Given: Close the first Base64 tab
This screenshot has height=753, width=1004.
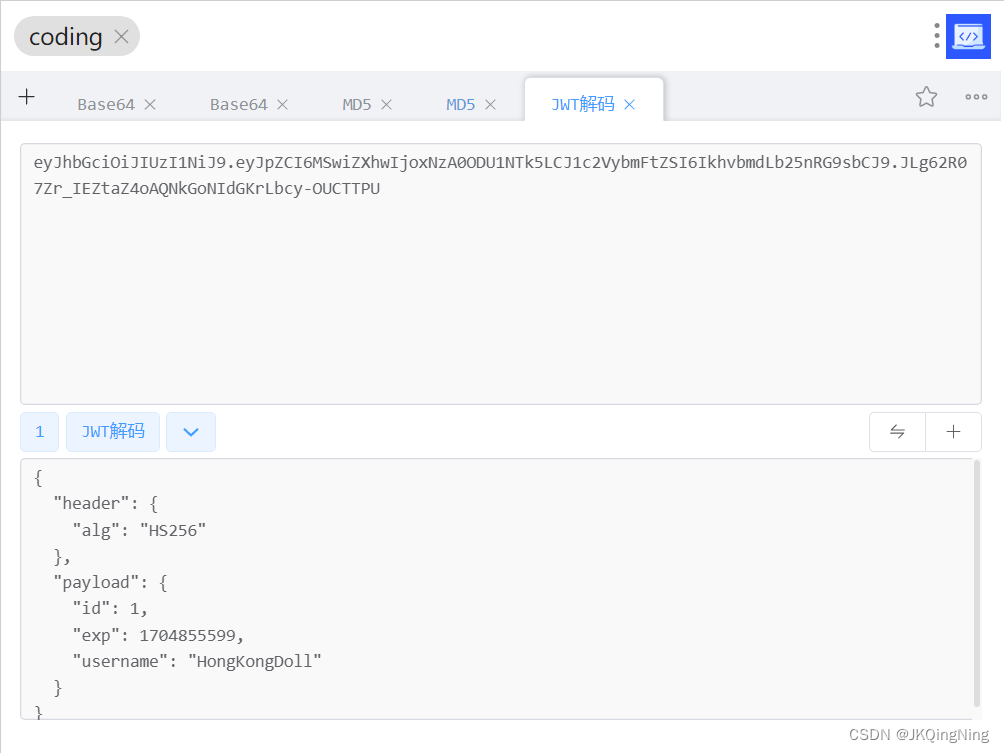Looking at the screenshot, I should point(150,104).
